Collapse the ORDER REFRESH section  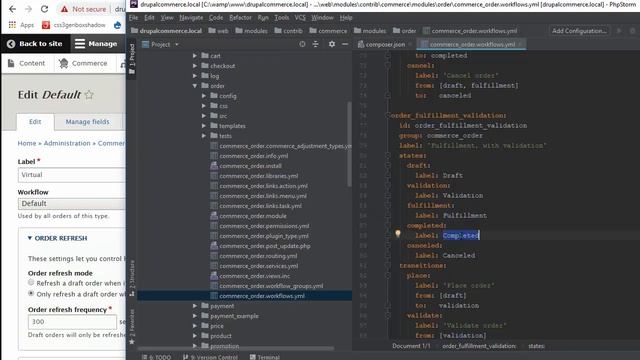coord(57,238)
